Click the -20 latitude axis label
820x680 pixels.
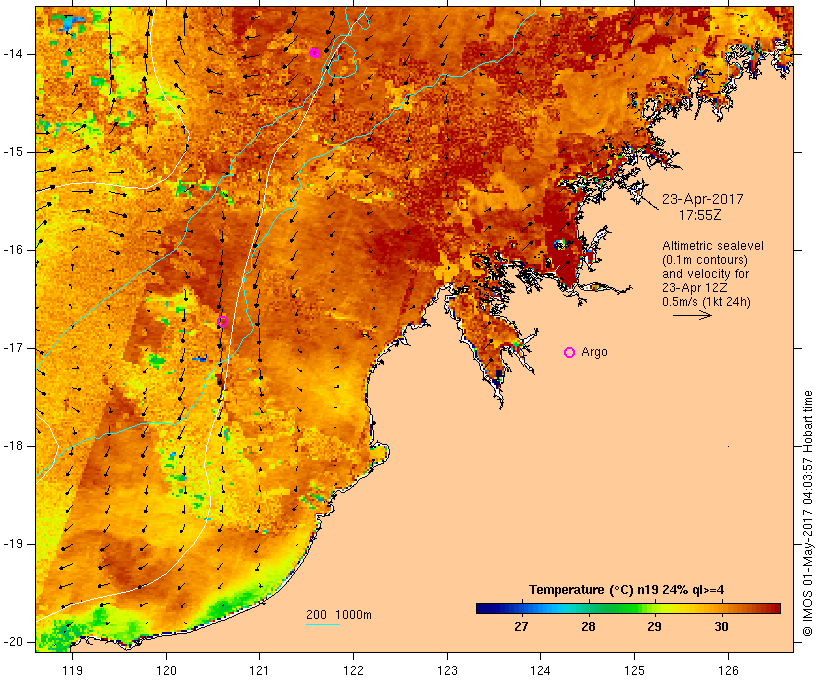pyautogui.click(x=13, y=642)
